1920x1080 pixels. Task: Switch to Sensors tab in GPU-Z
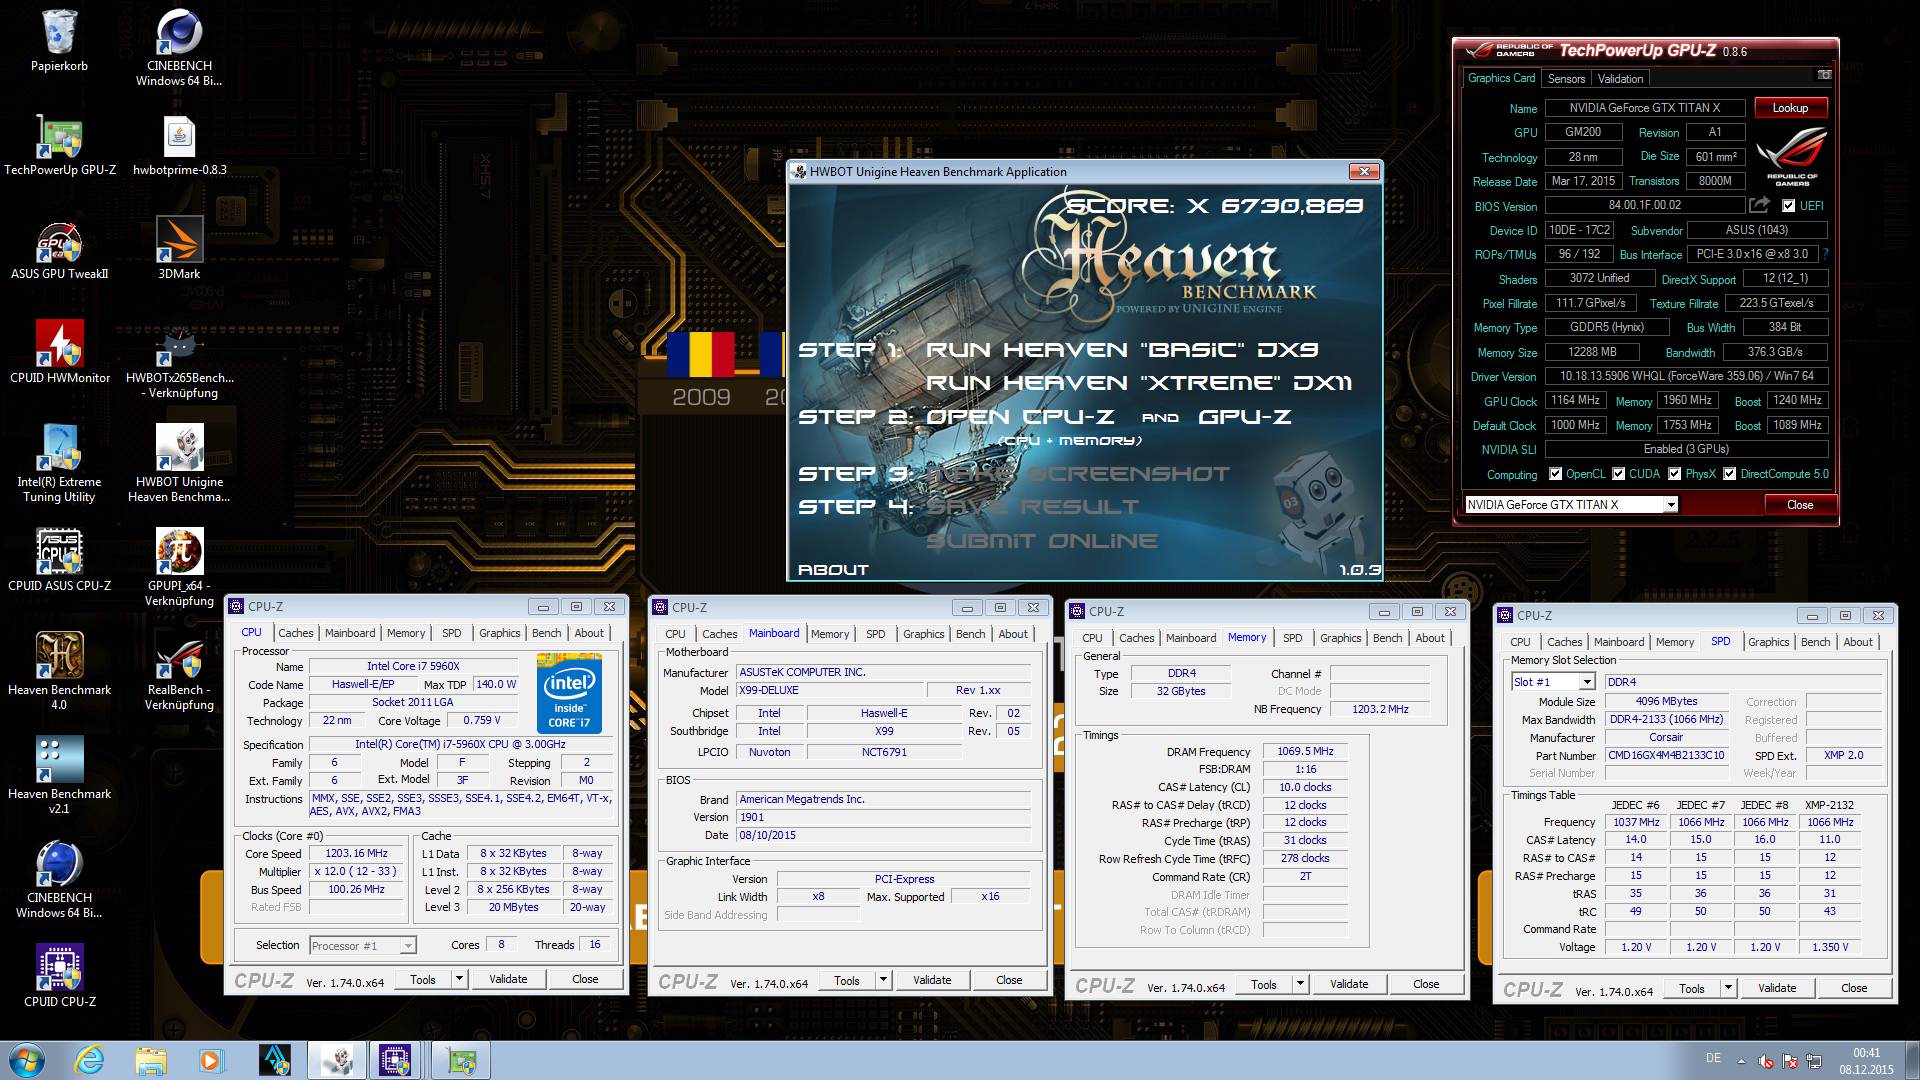(1566, 79)
